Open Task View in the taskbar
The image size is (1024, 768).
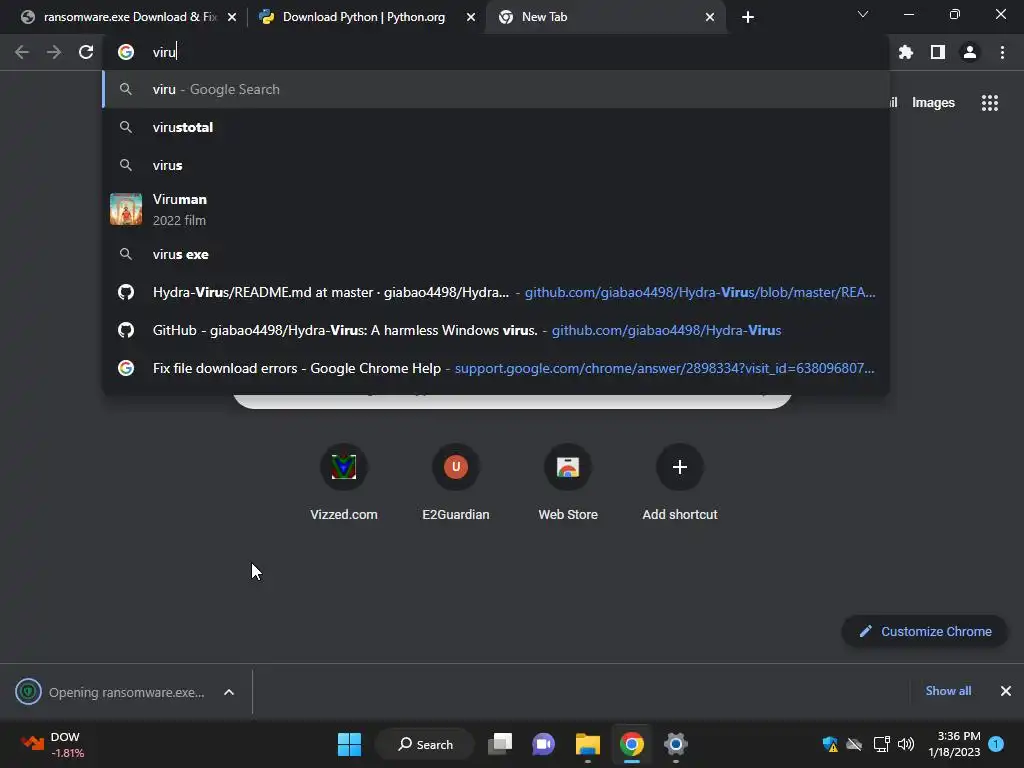point(500,744)
